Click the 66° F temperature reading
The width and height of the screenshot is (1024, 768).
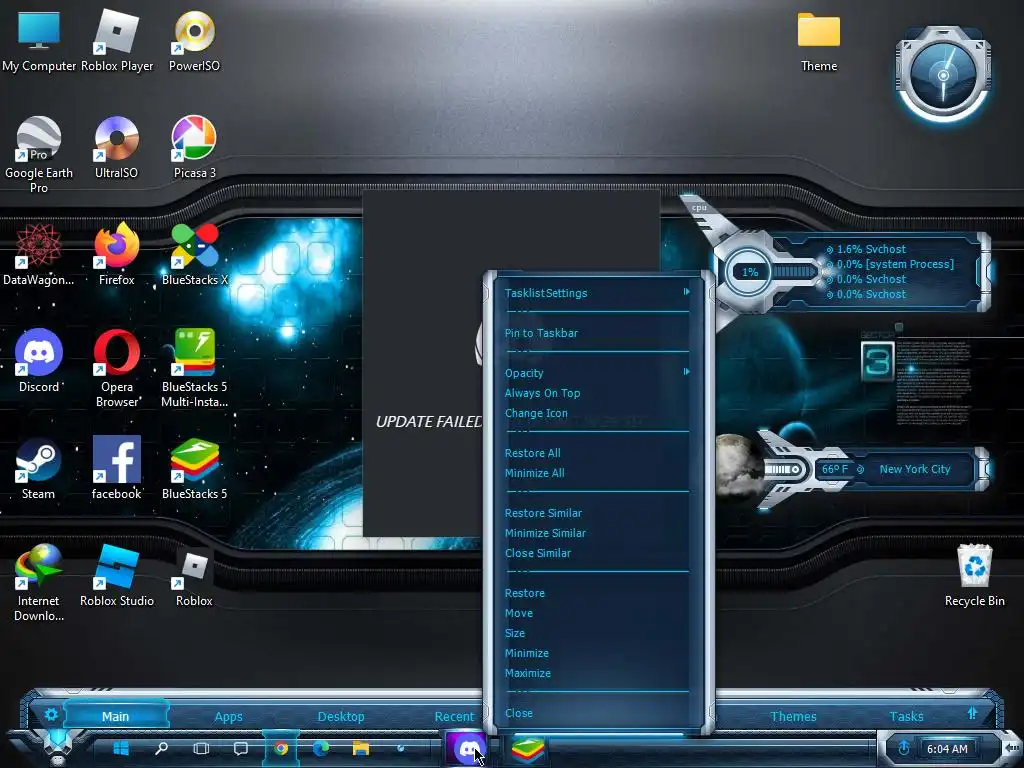[835, 470]
